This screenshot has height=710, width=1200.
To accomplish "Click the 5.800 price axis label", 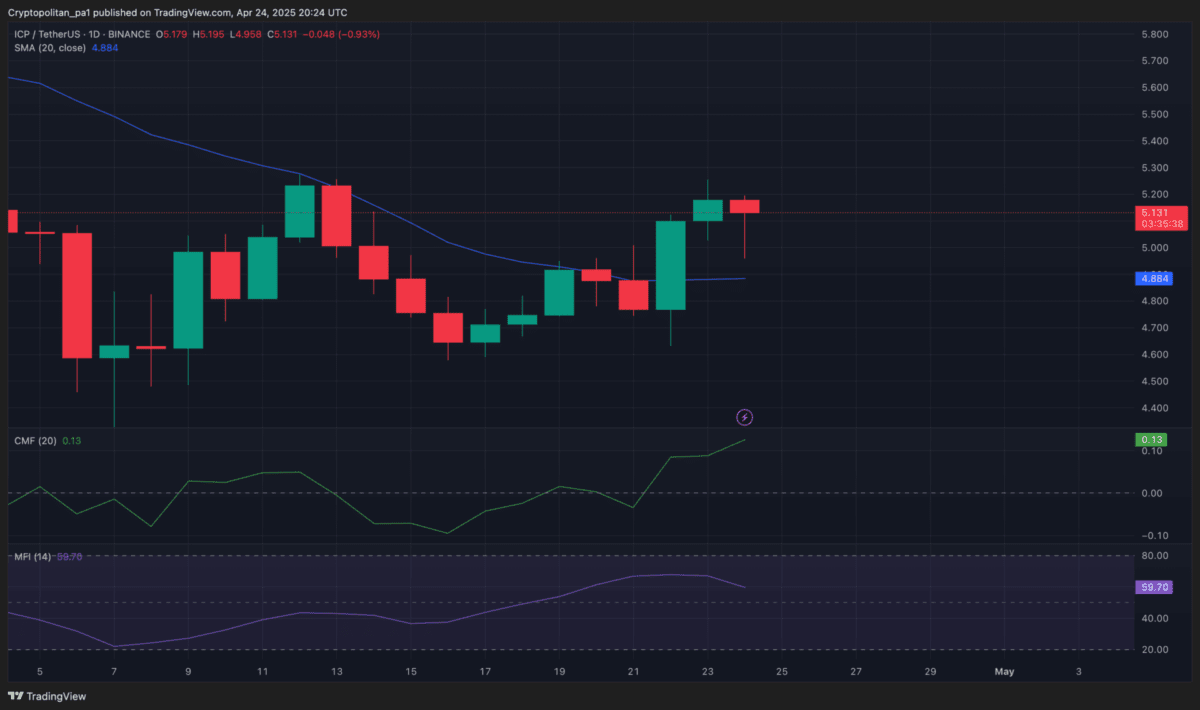I will 1155,34.
